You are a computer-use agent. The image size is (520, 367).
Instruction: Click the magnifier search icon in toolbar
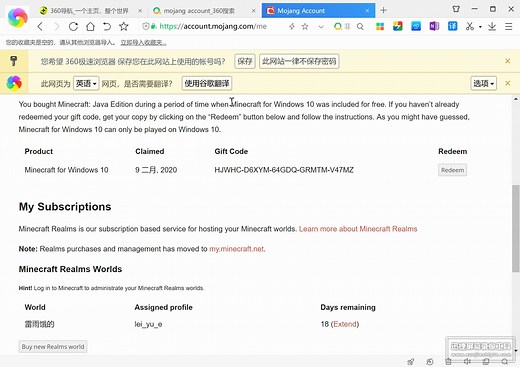[x=360, y=26]
